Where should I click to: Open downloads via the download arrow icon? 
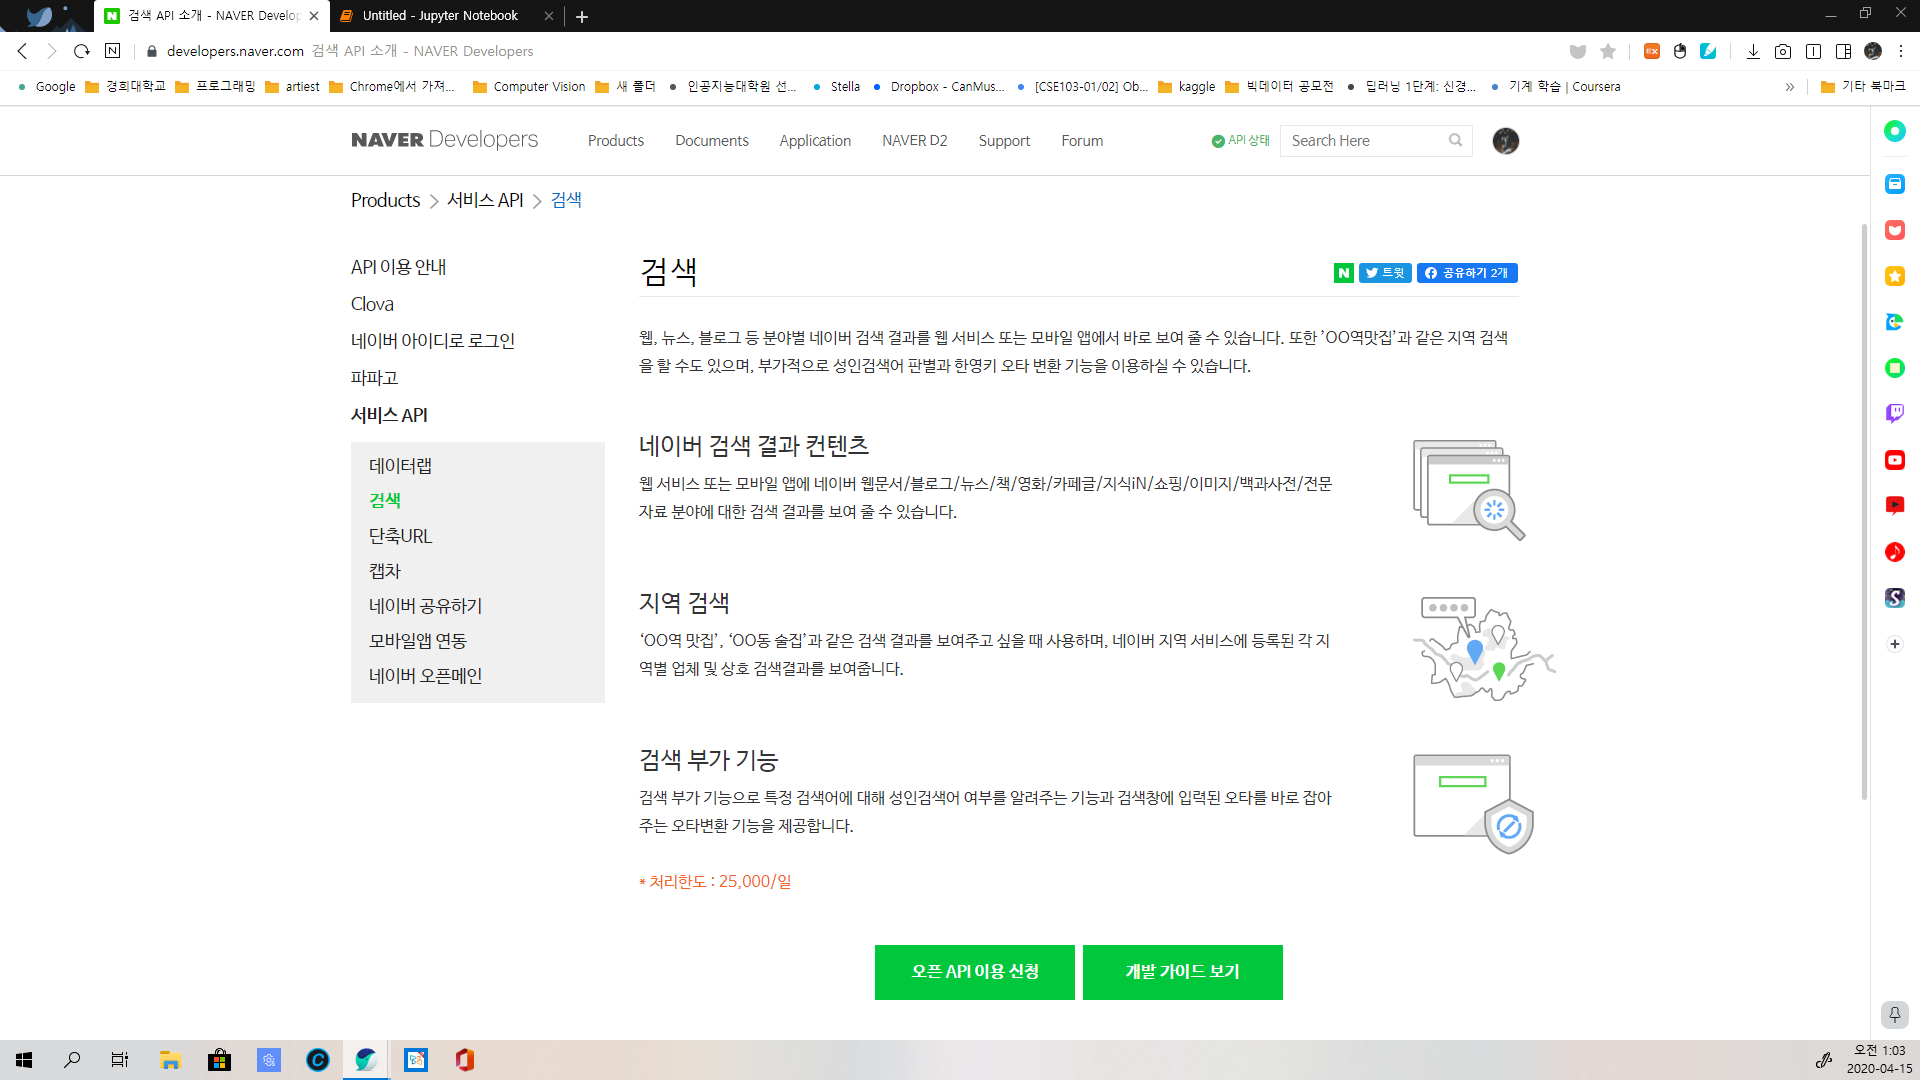point(1753,51)
